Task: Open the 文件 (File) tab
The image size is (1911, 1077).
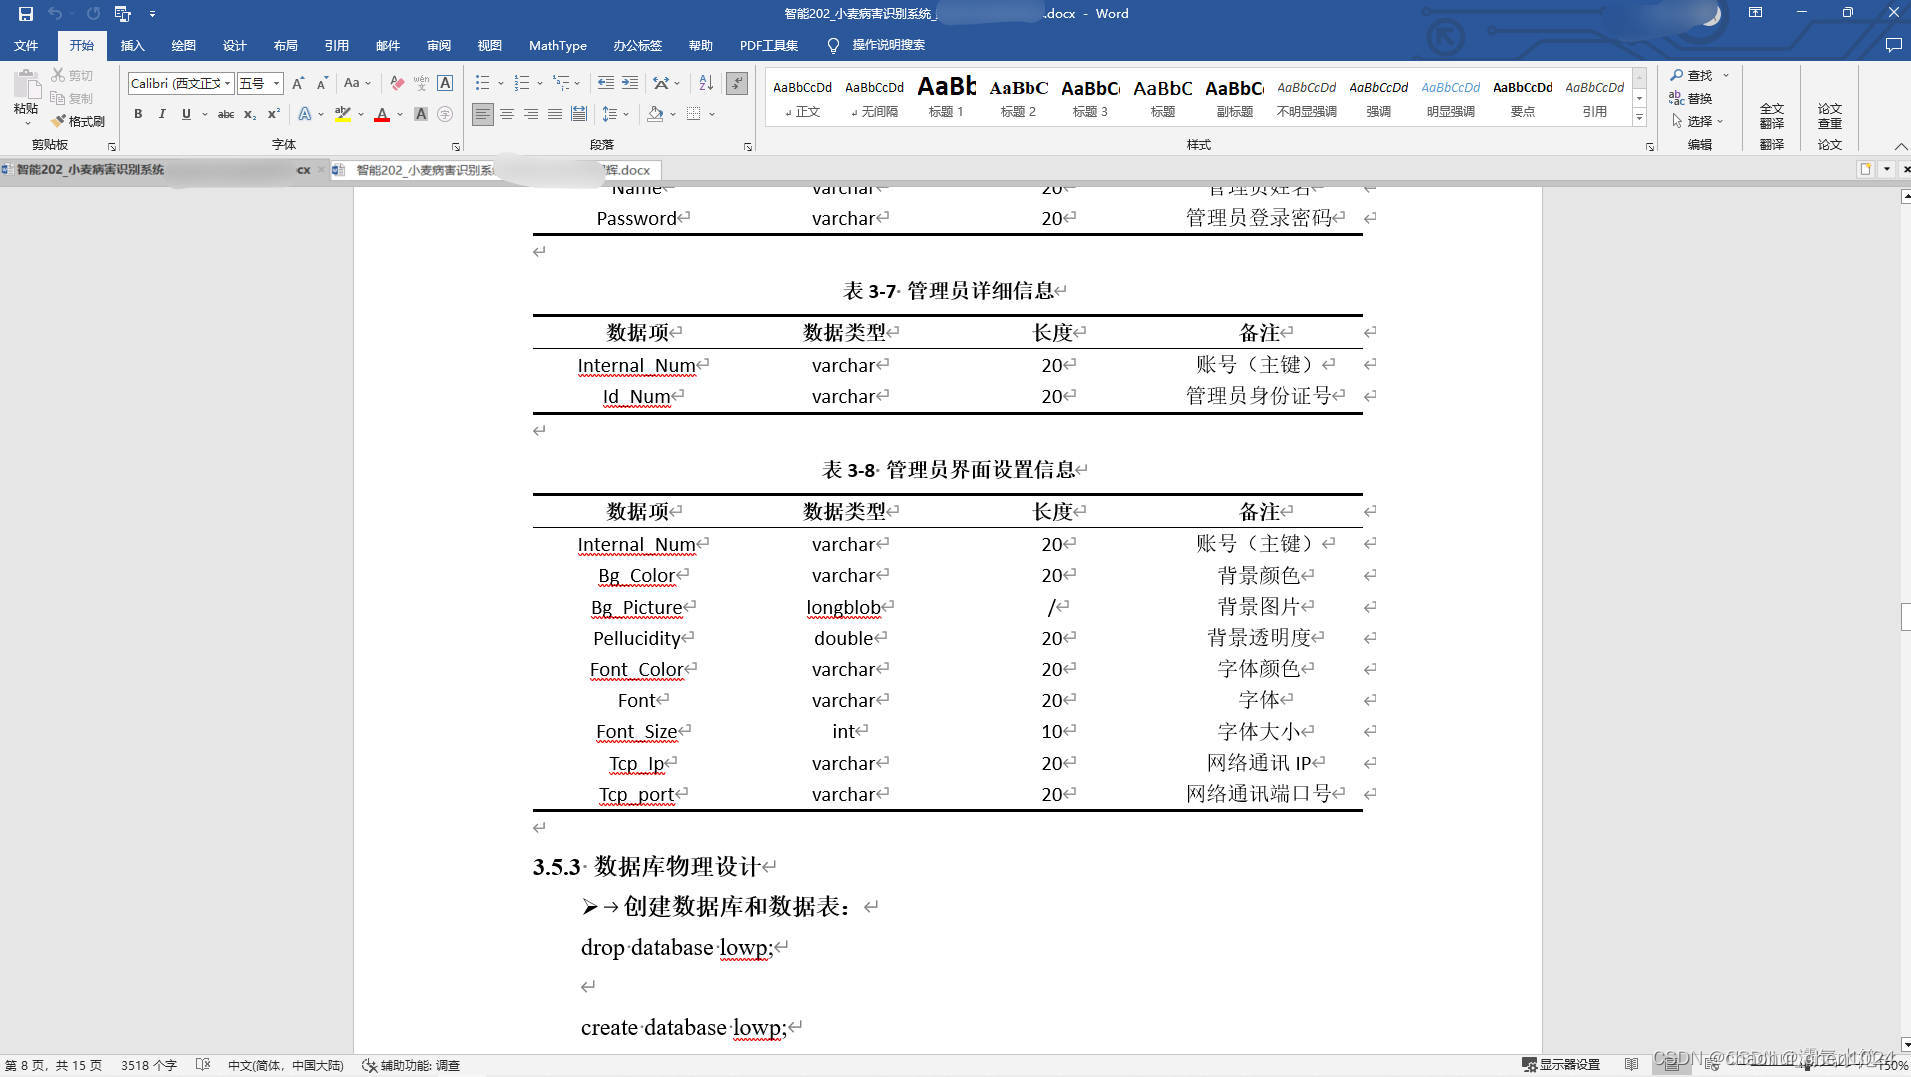Action: point(26,45)
